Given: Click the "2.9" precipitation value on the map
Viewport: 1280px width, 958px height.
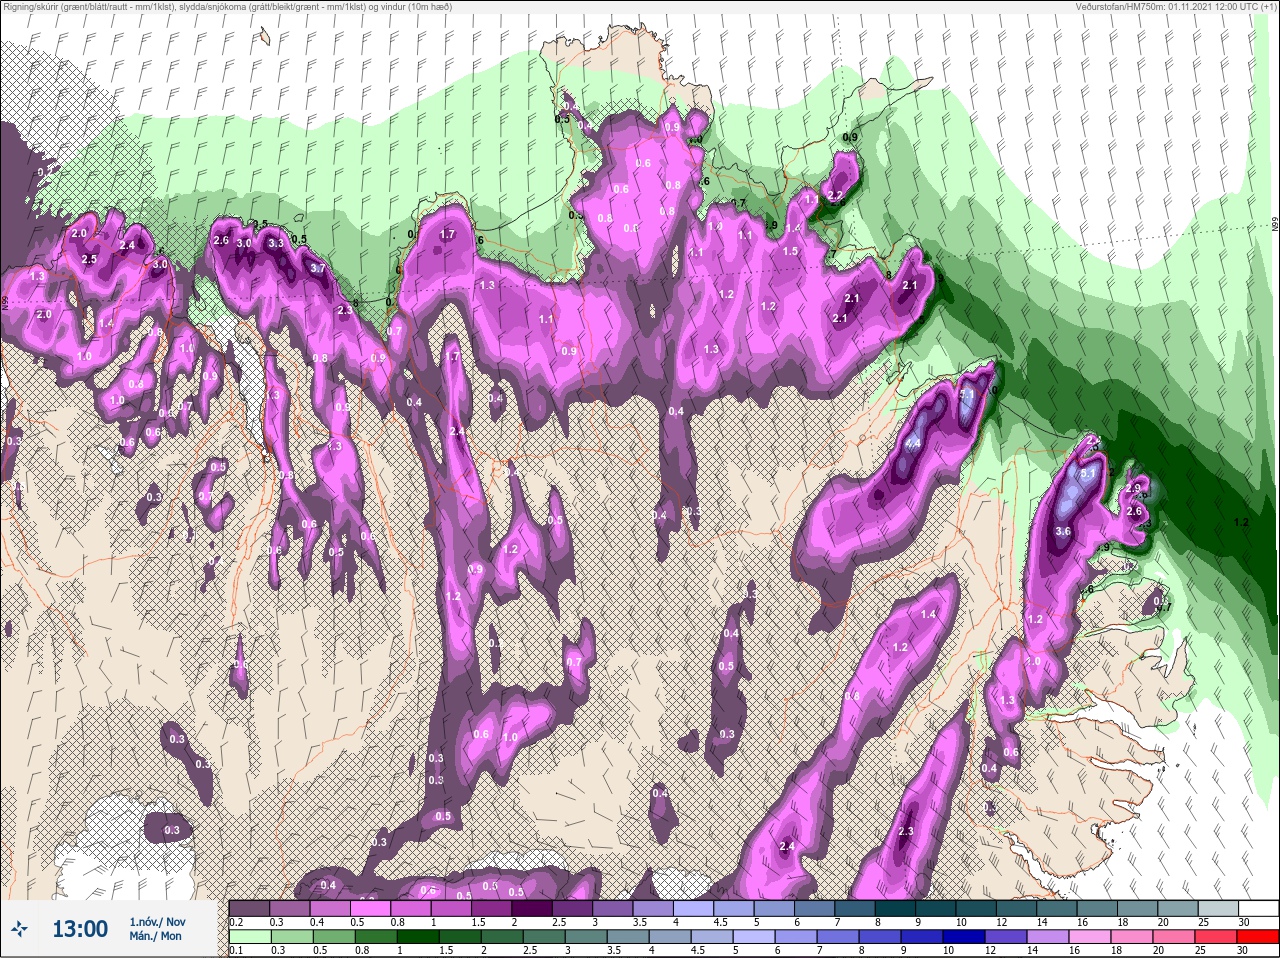Looking at the screenshot, I should 1133,488.
